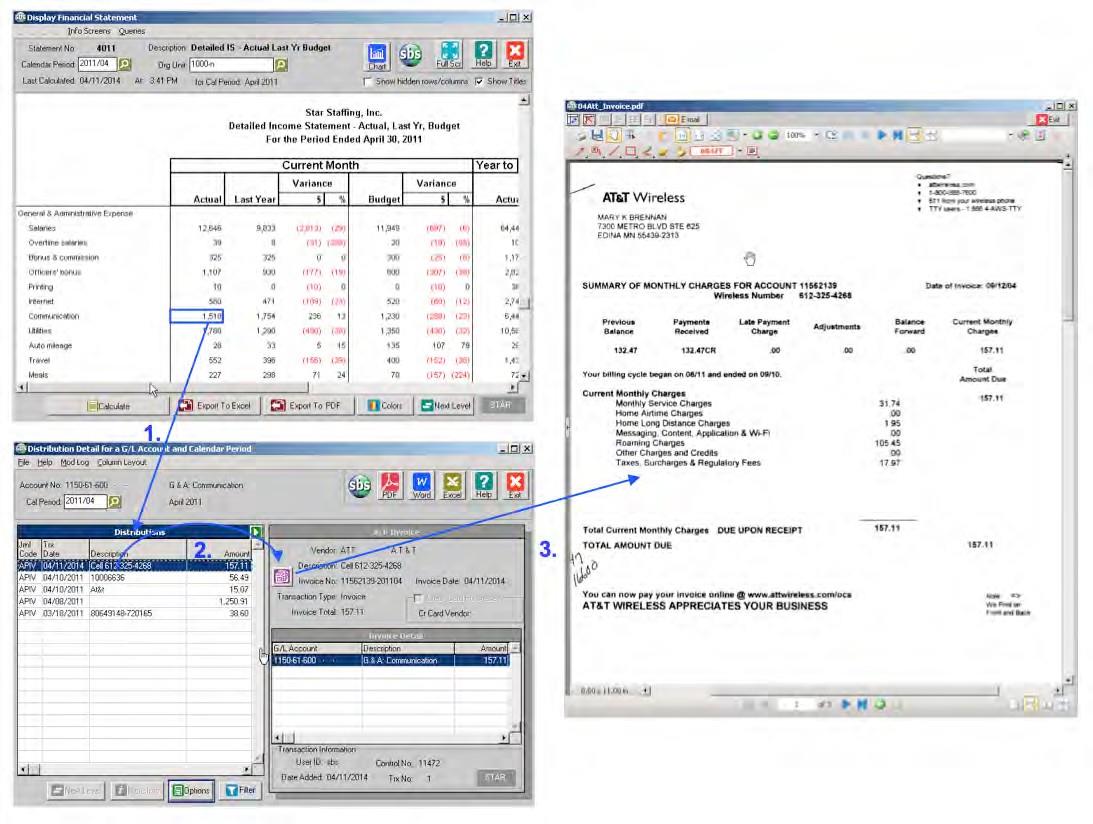Open the Mod Log menu
Screen dimensions: 1093x824
coord(75,463)
